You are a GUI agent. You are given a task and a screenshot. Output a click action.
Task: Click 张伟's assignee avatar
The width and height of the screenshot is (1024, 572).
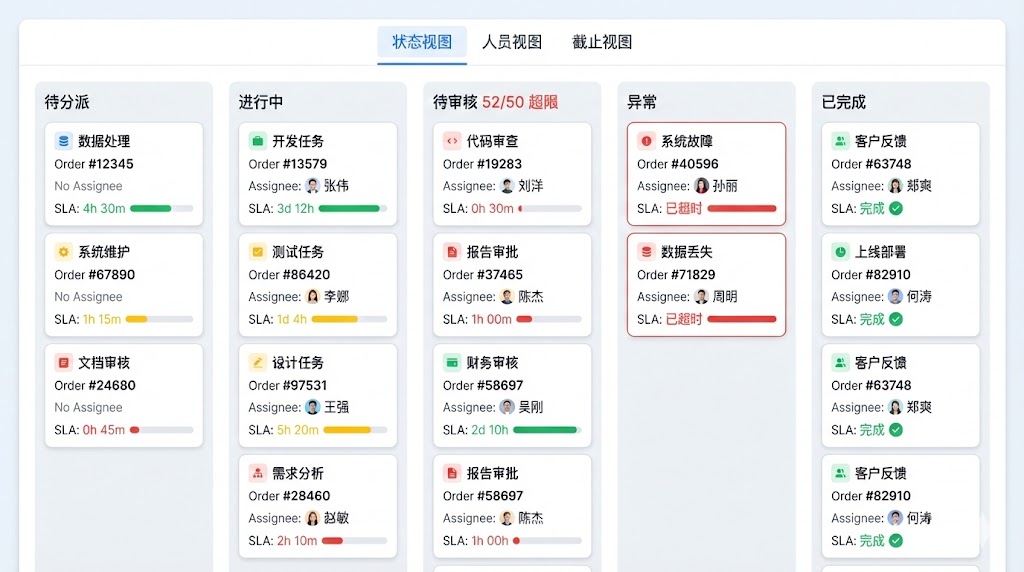click(x=313, y=186)
